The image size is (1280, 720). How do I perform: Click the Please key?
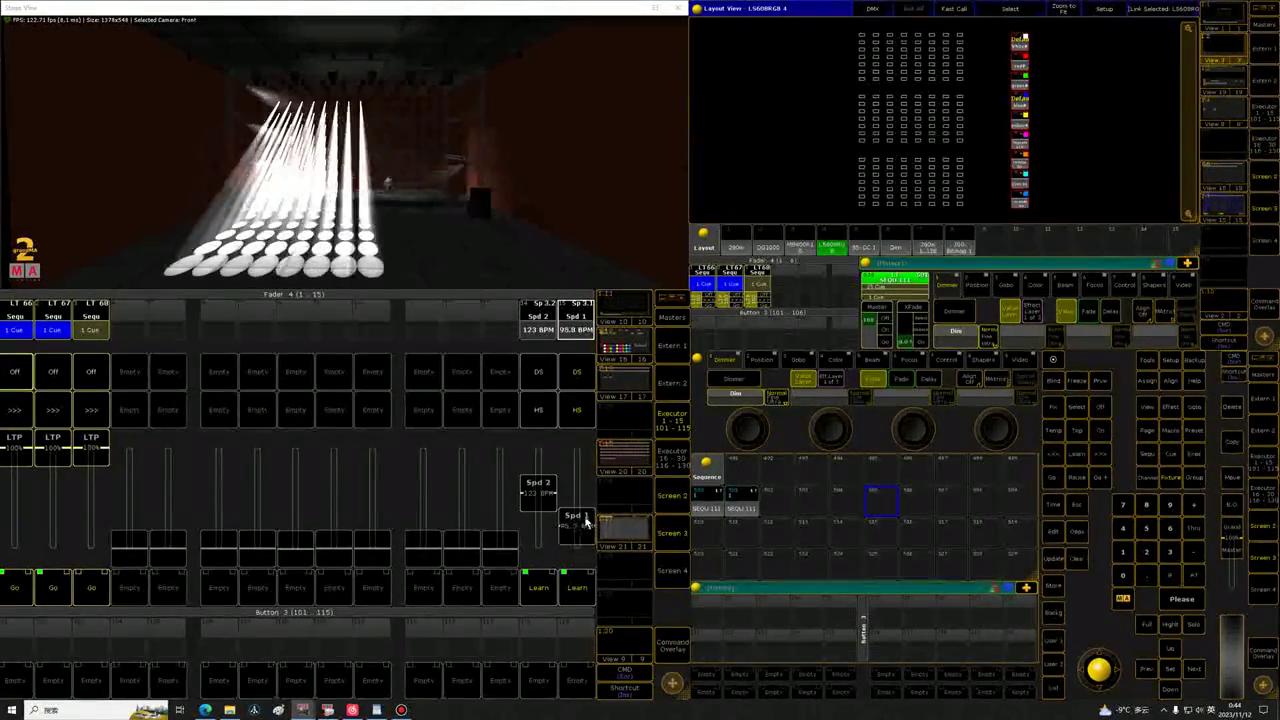tap(1182, 599)
